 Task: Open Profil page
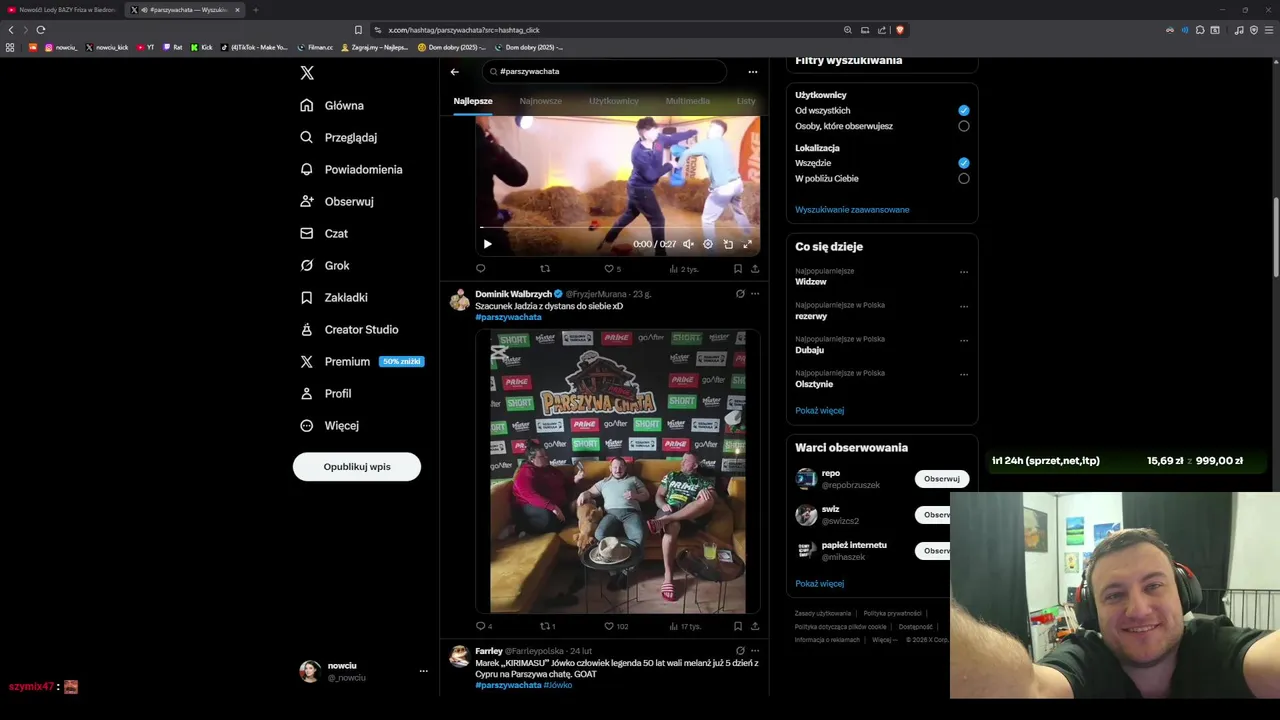click(x=326, y=393)
